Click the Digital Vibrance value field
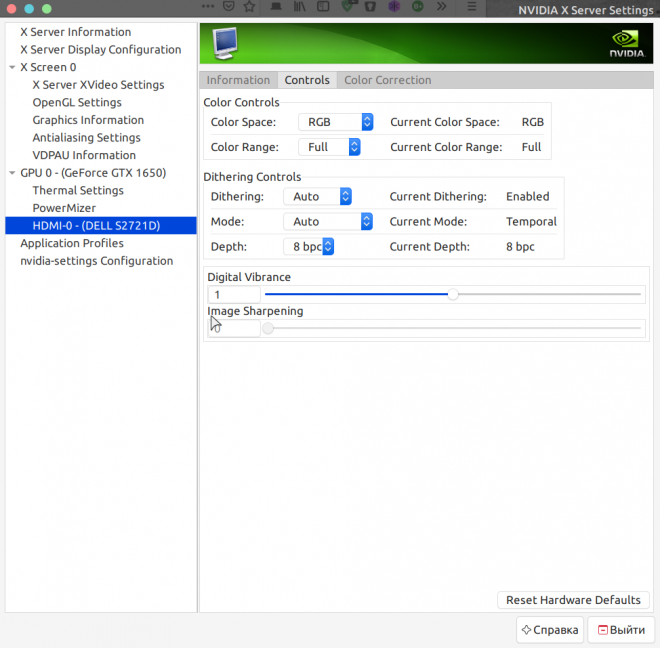Viewport: 660px width, 648px height. tap(234, 295)
